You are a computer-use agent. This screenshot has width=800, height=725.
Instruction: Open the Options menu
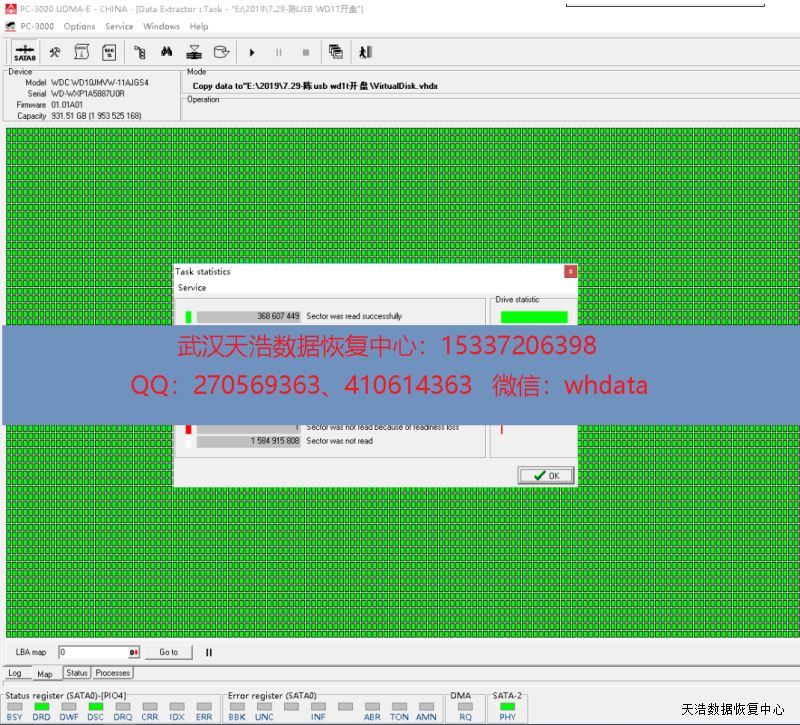(x=79, y=26)
